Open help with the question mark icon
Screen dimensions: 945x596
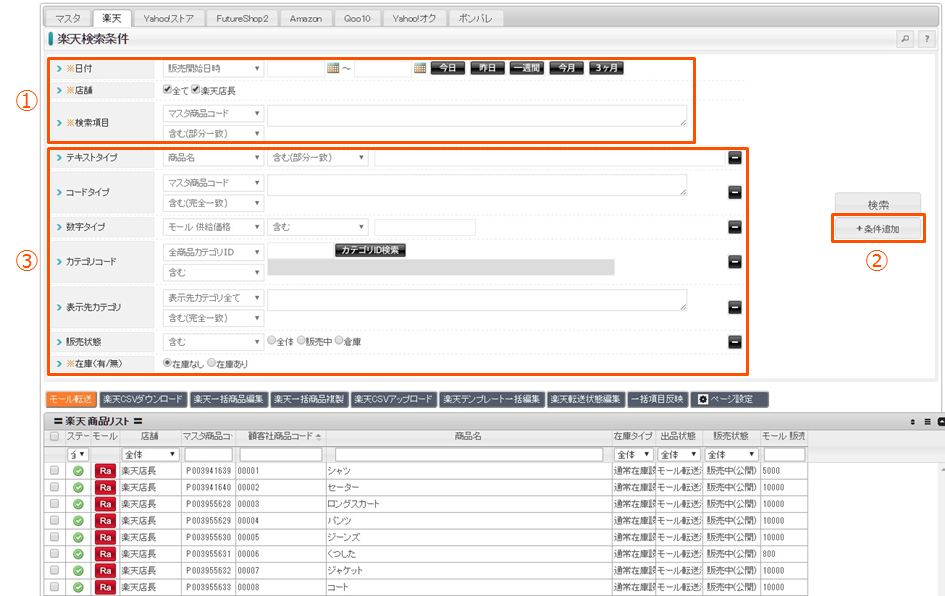click(x=927, y=39)
